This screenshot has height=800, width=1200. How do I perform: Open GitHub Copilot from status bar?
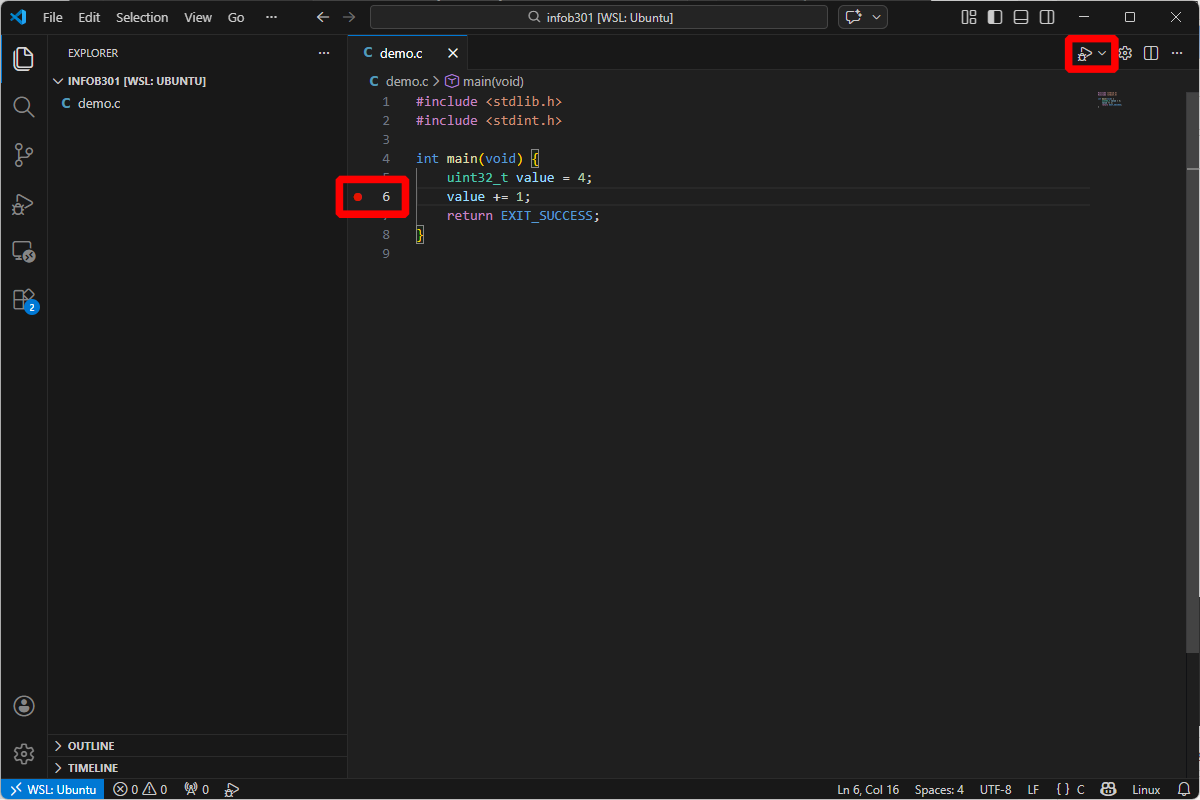(x=1108, y=789)
